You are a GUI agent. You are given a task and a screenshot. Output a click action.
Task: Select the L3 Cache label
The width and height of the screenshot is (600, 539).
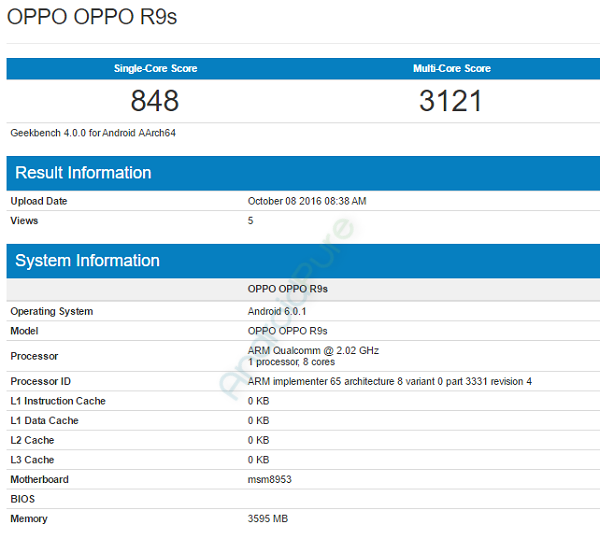(32, 460)
